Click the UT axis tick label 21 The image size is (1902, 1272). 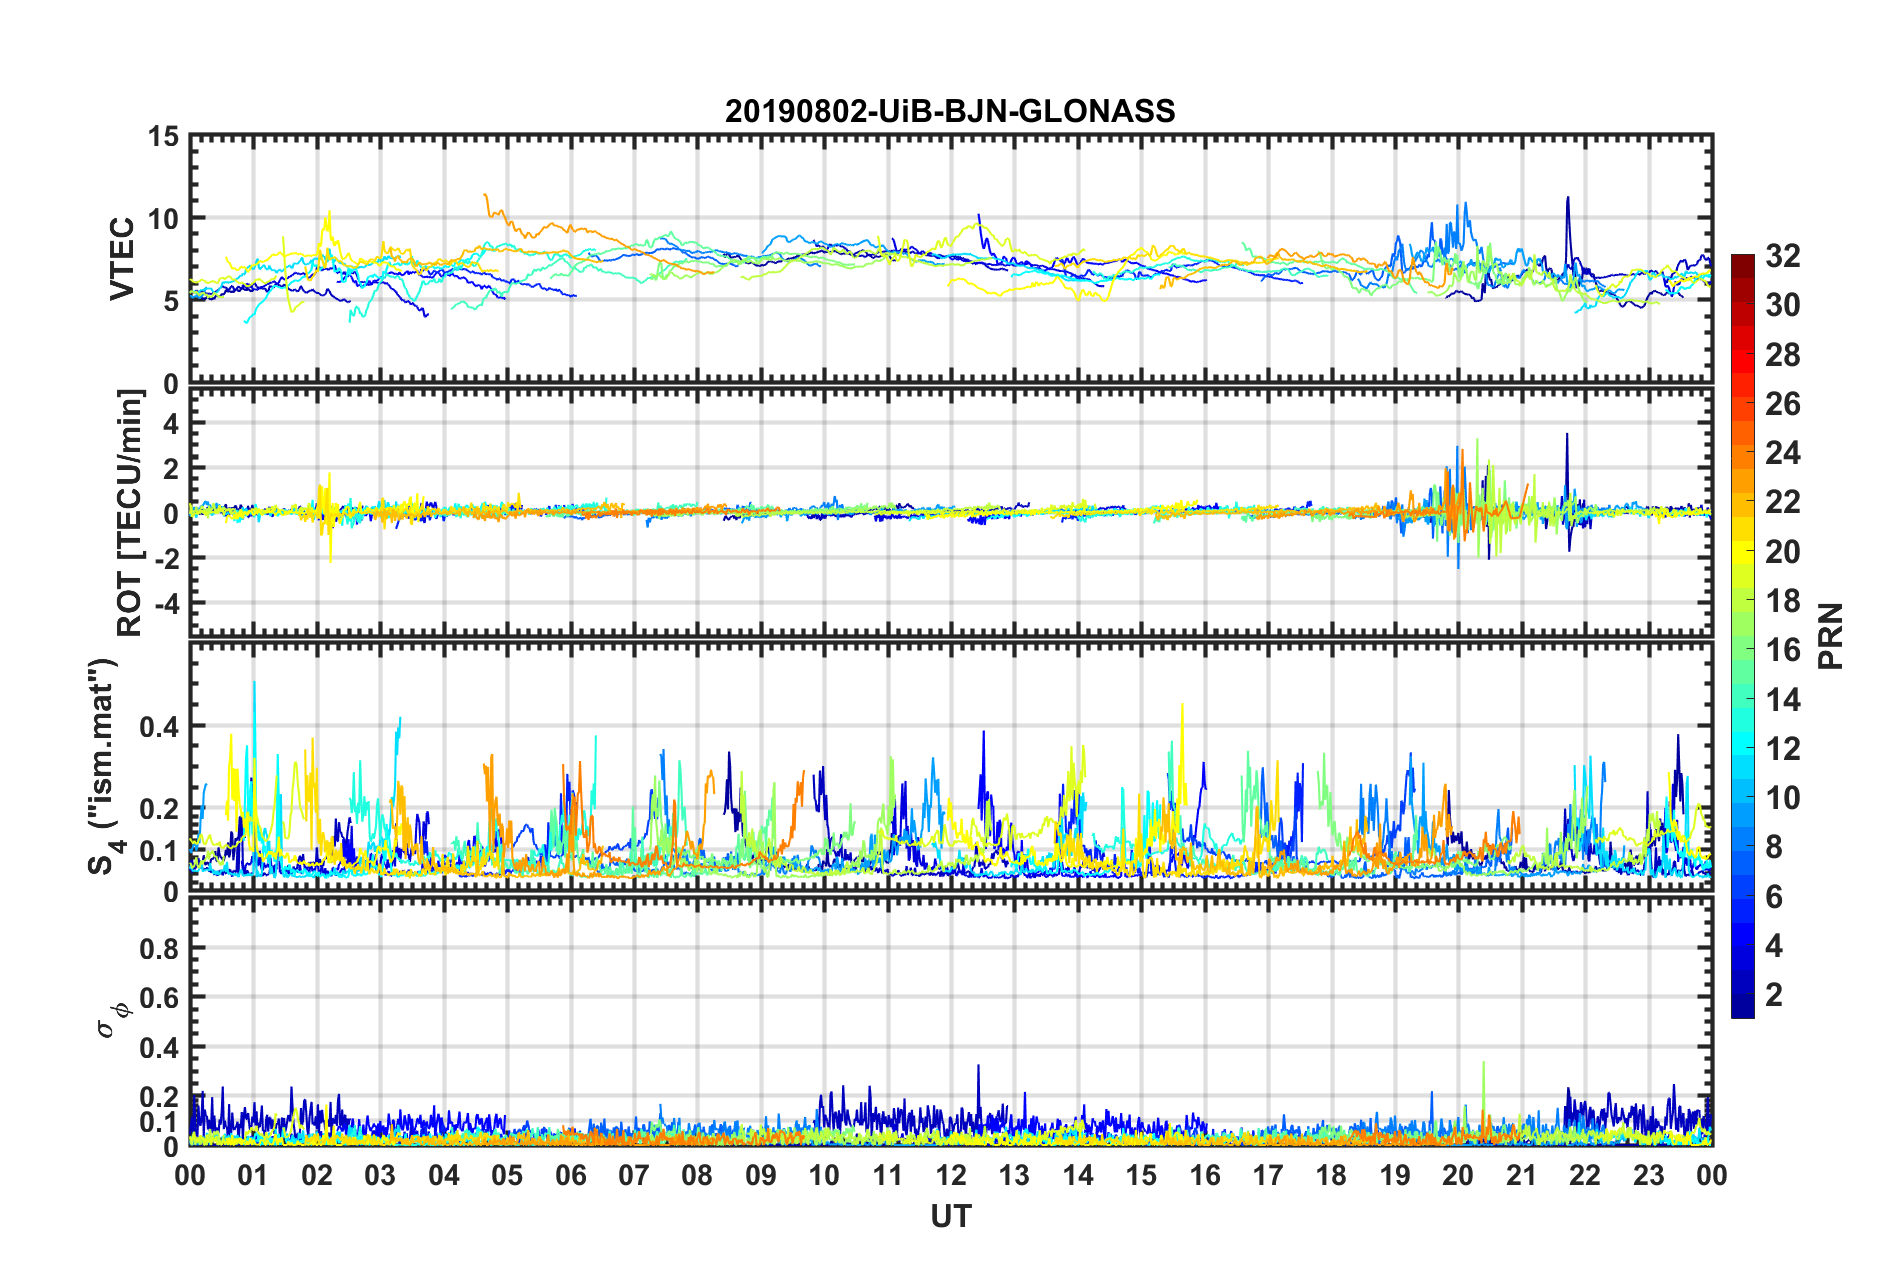1522,1175
